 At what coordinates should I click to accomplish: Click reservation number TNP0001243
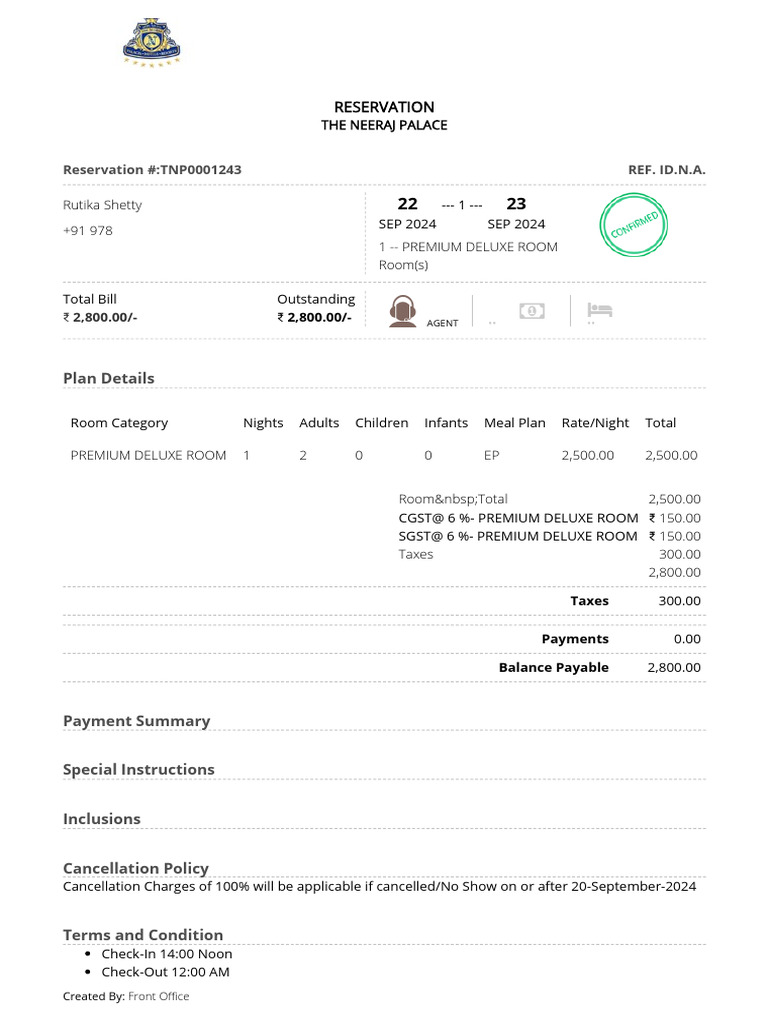(x=200, y=170)
